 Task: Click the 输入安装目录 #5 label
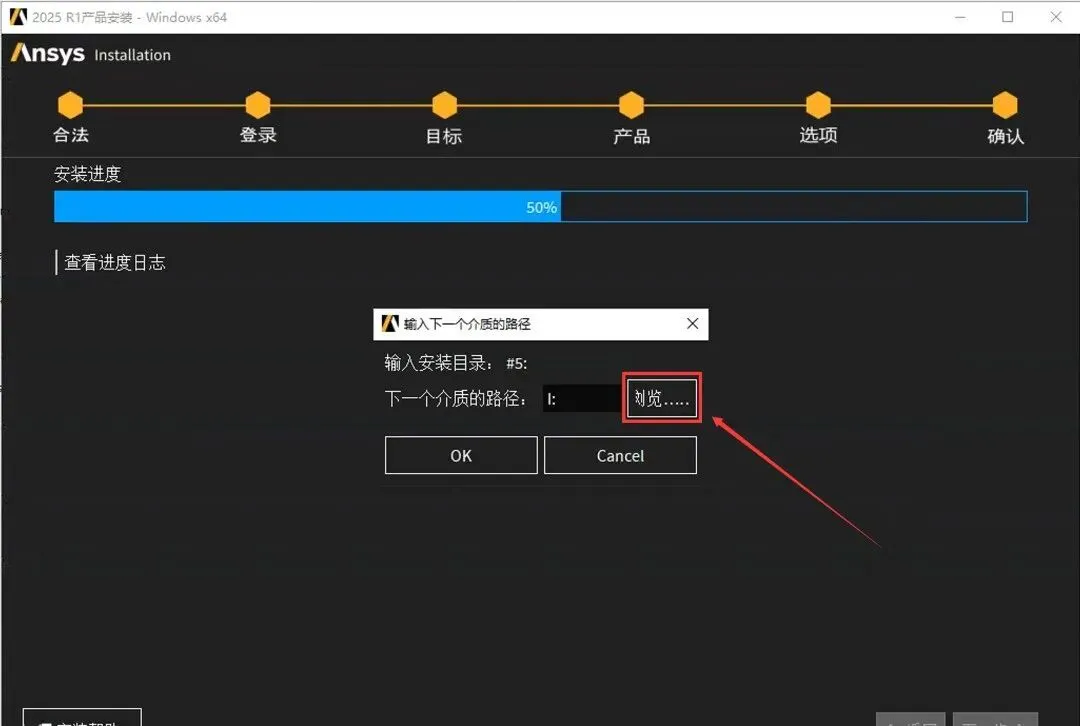[455, 363]
